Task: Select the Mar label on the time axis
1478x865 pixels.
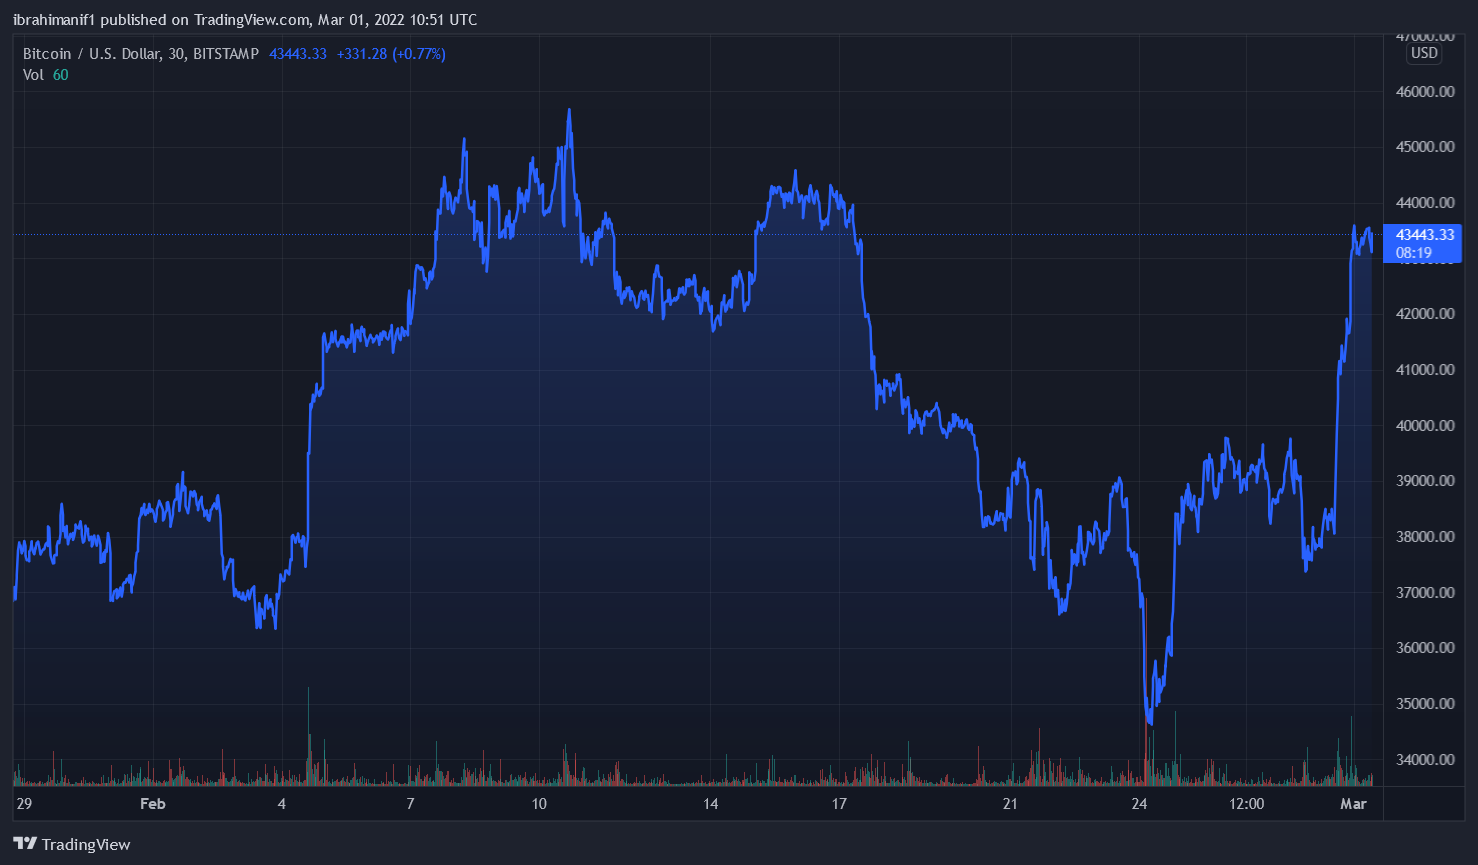Action: pos(1353,804)
